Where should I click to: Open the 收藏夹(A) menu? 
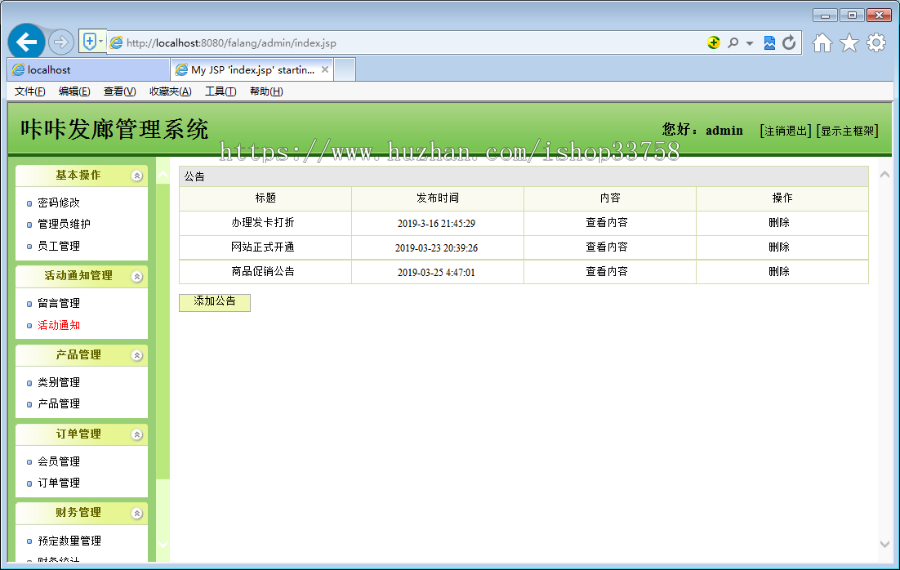click(170, 91)
